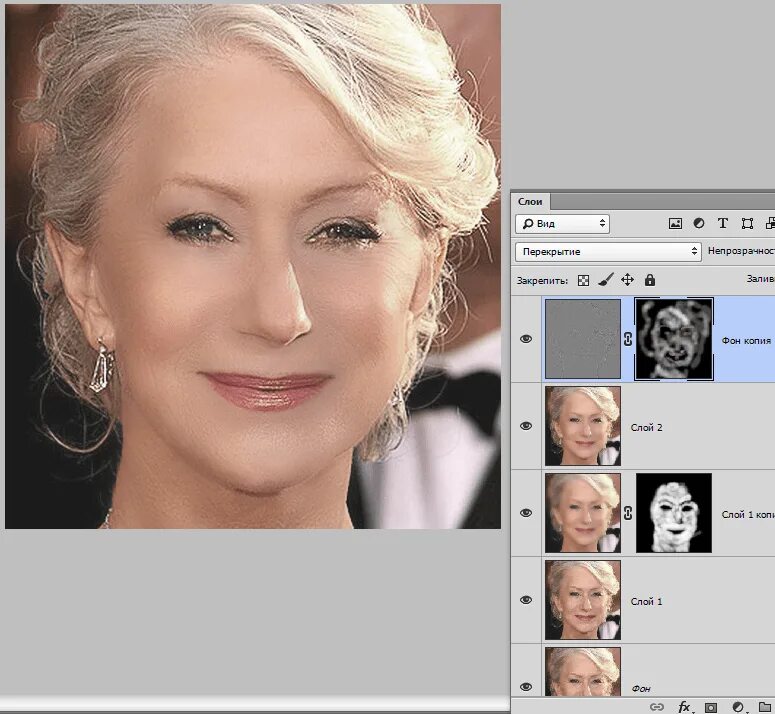775x714 pixels.
Task: Click the lock image pixels brush icon
Action: [605, 280]
